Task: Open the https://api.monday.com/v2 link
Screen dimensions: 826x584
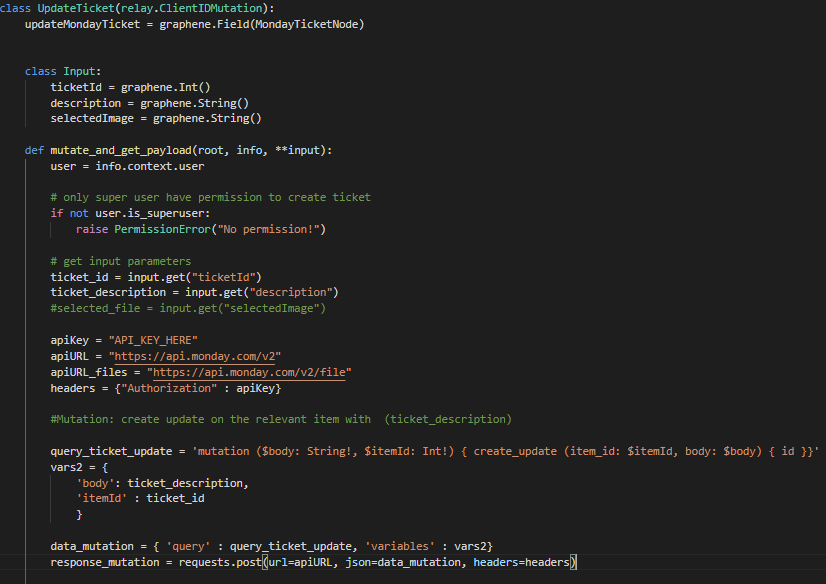Action: click(194, 356)
